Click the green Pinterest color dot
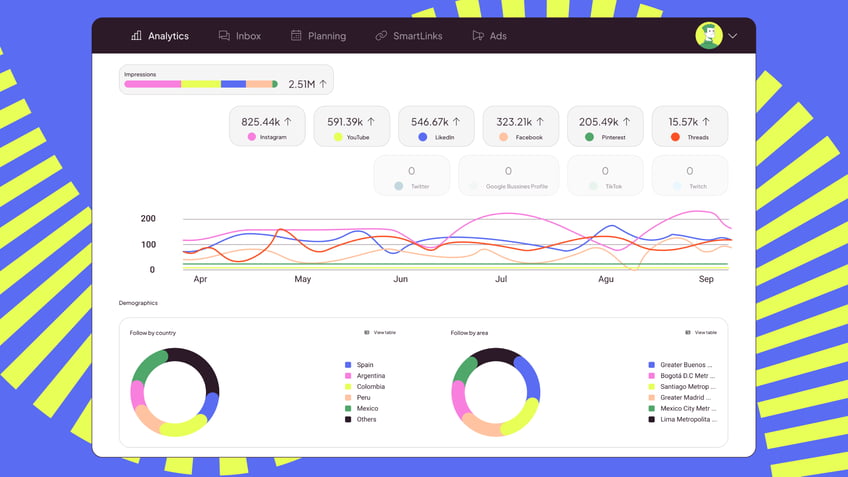Screen dimensions: 848x477 (x=589, y=137)
